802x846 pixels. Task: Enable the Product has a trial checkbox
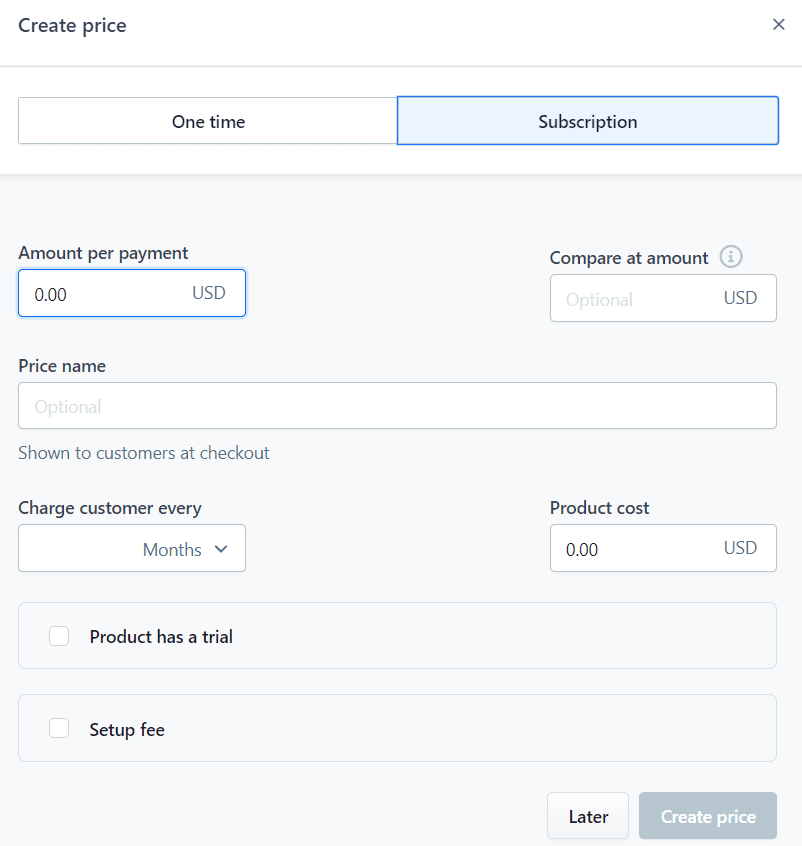pos(59,636)
